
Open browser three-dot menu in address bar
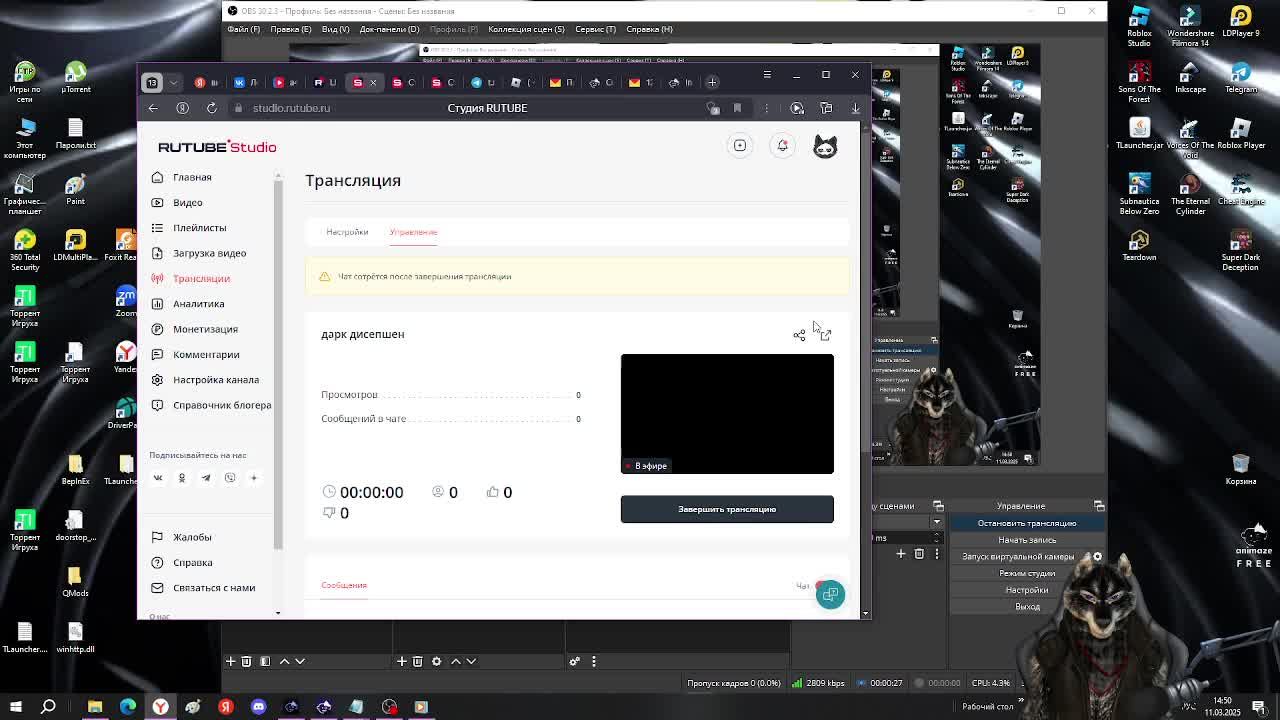[x=767, y=108]
